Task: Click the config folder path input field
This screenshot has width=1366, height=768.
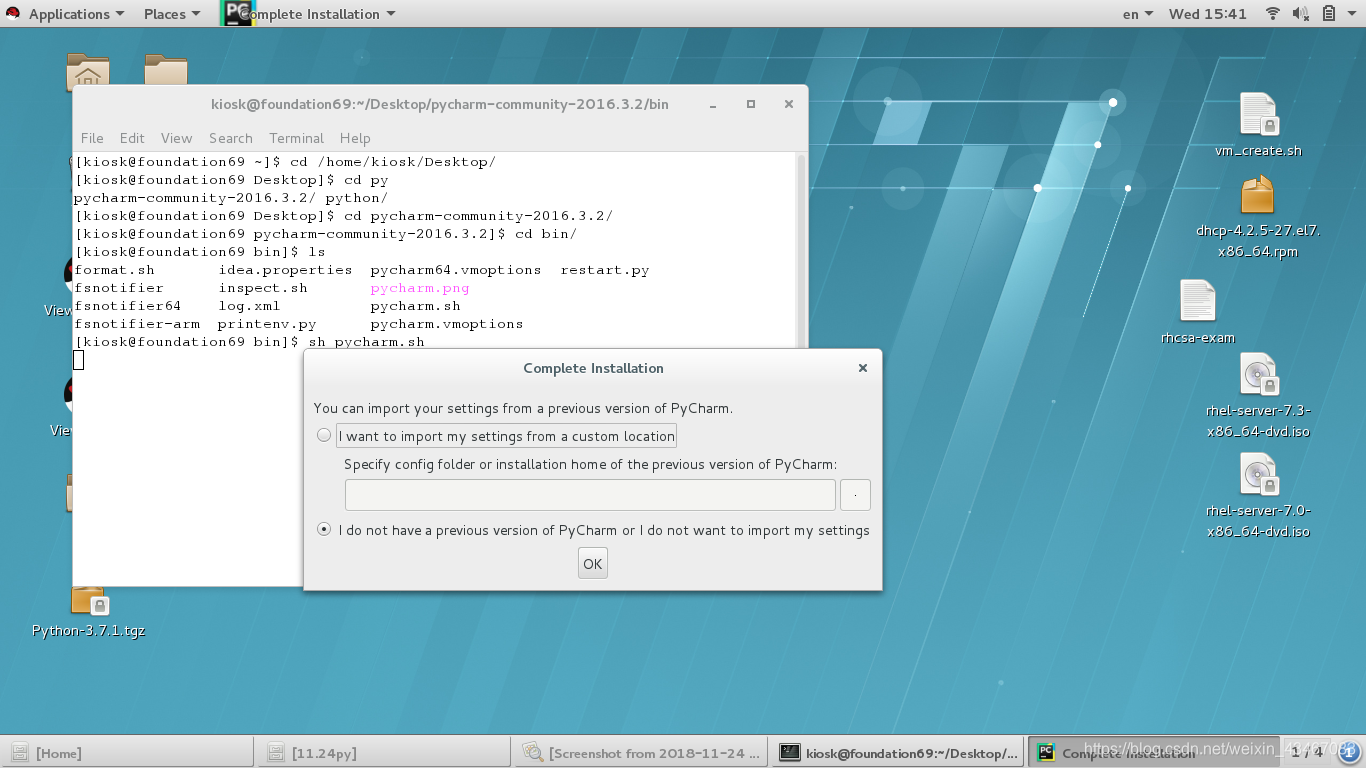Action: (590, 495)
